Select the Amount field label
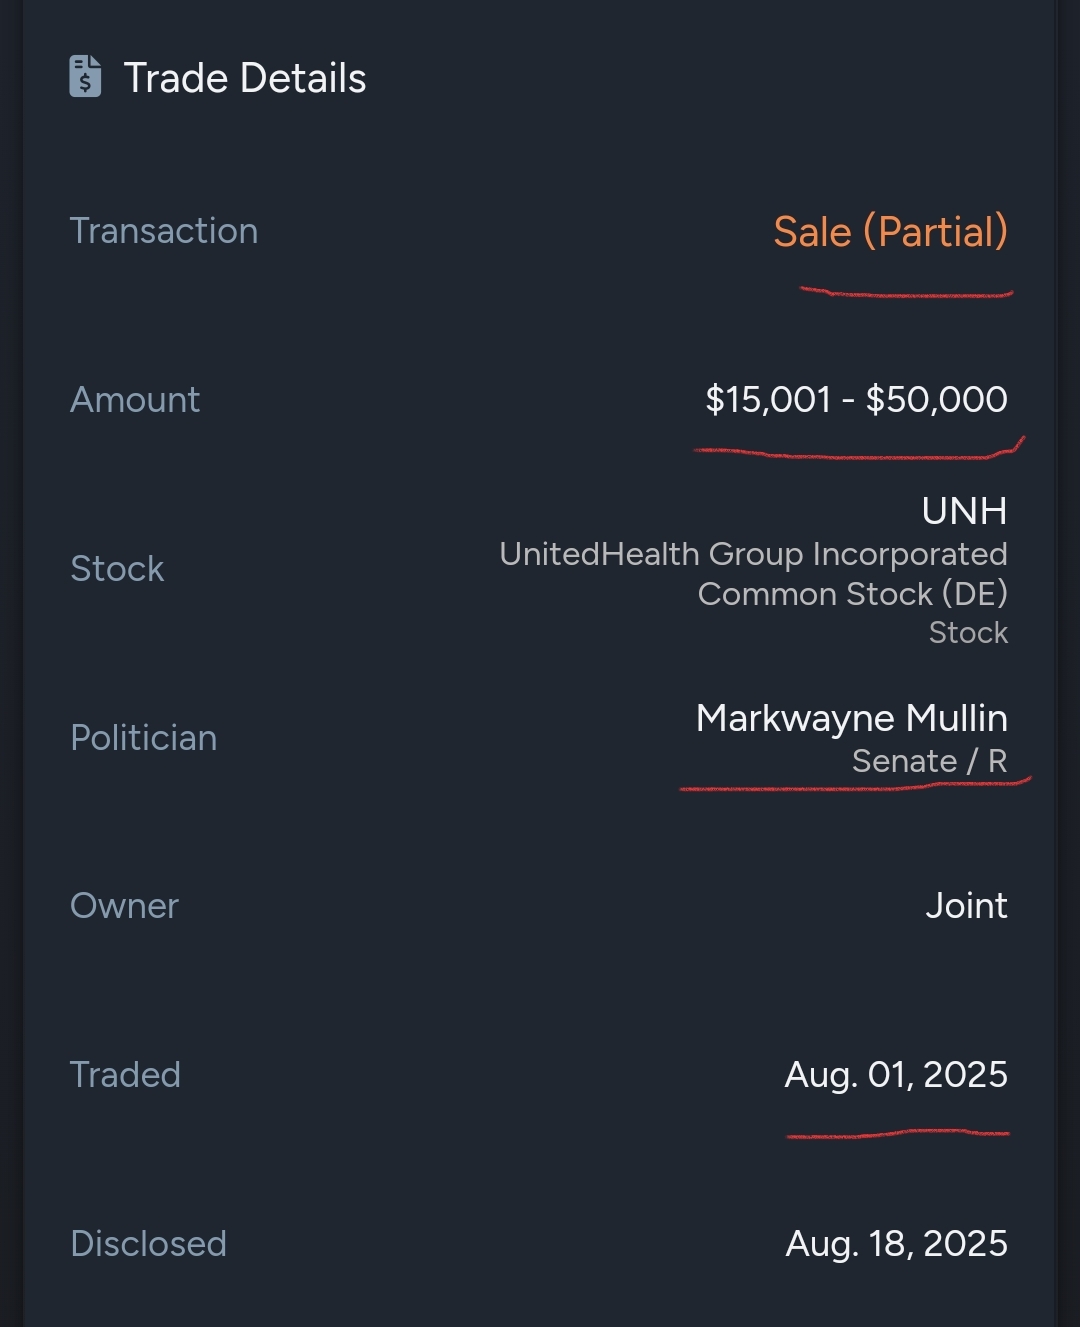Image resolution: width=1080 pixels, height=1327 pixels. click(x=135, y=400)
